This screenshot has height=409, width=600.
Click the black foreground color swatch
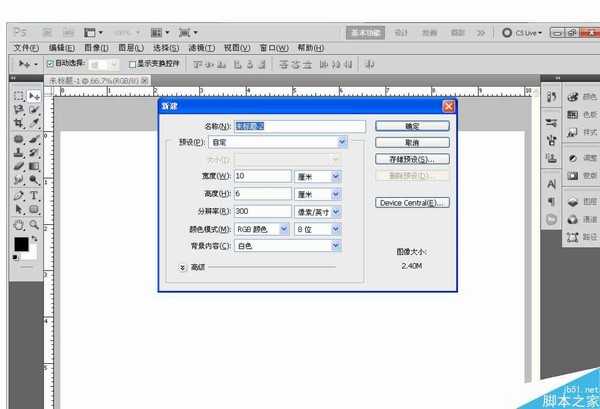tap(21, 245)
